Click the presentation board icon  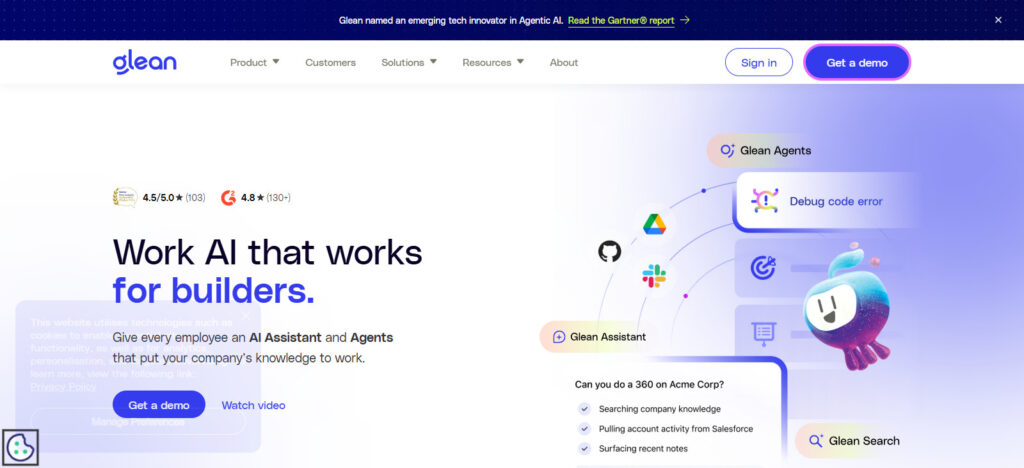tap(762, 333)
